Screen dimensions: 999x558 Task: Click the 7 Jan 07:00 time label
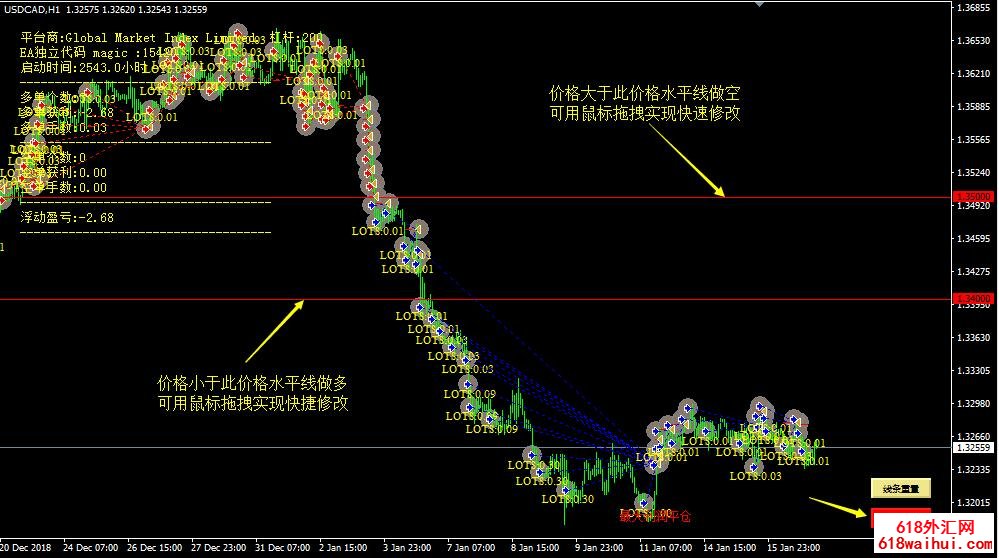(x=471, y=547)
